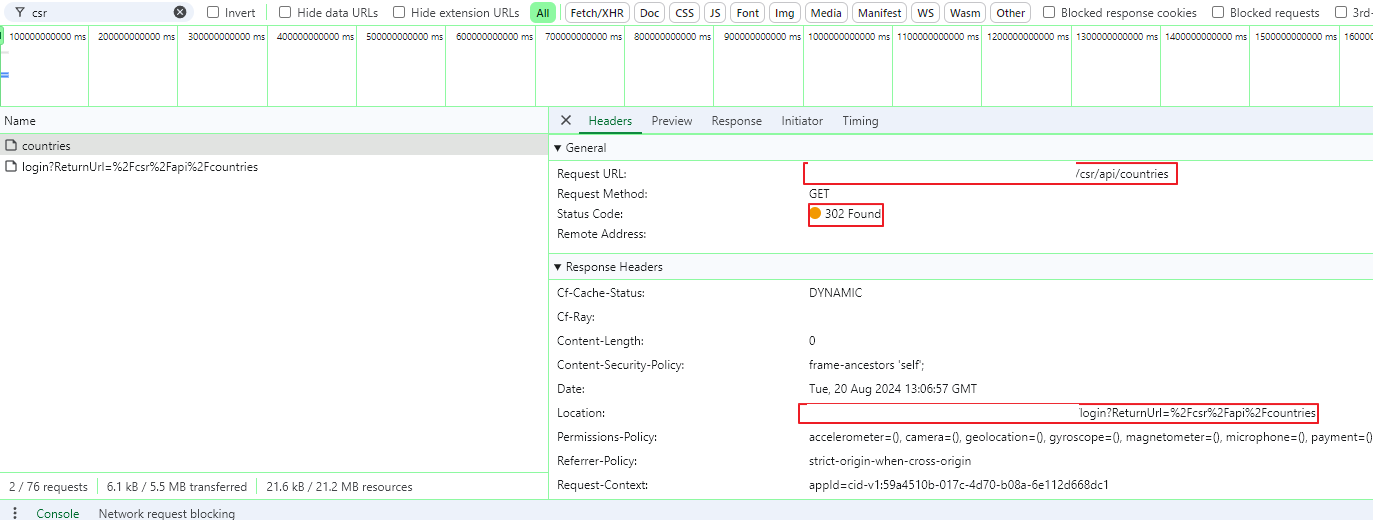Click the Request-Context appId value
Screen dimensions: 1373x520
(x=959, y=485)
